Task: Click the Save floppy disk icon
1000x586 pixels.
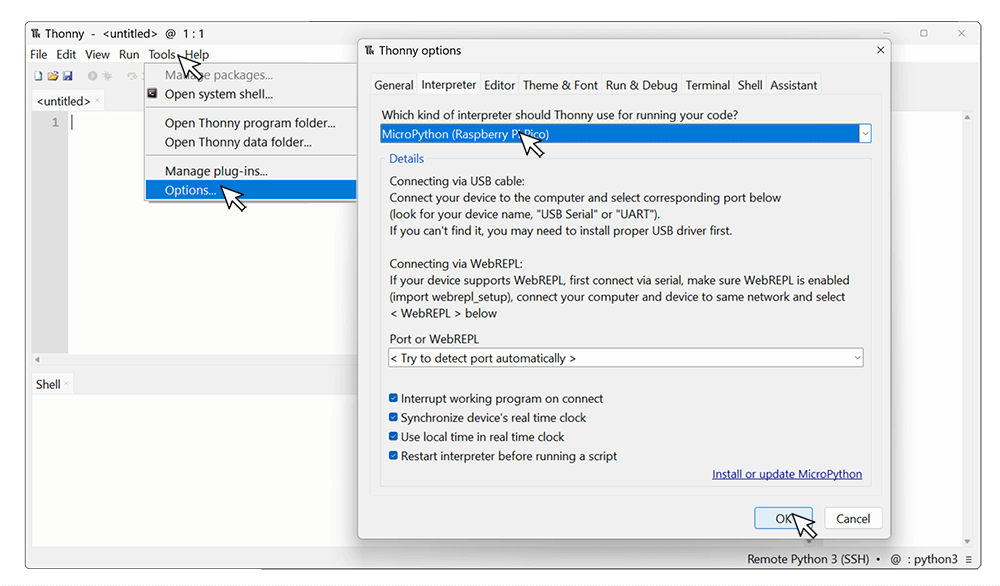Action: pos(68,76)
